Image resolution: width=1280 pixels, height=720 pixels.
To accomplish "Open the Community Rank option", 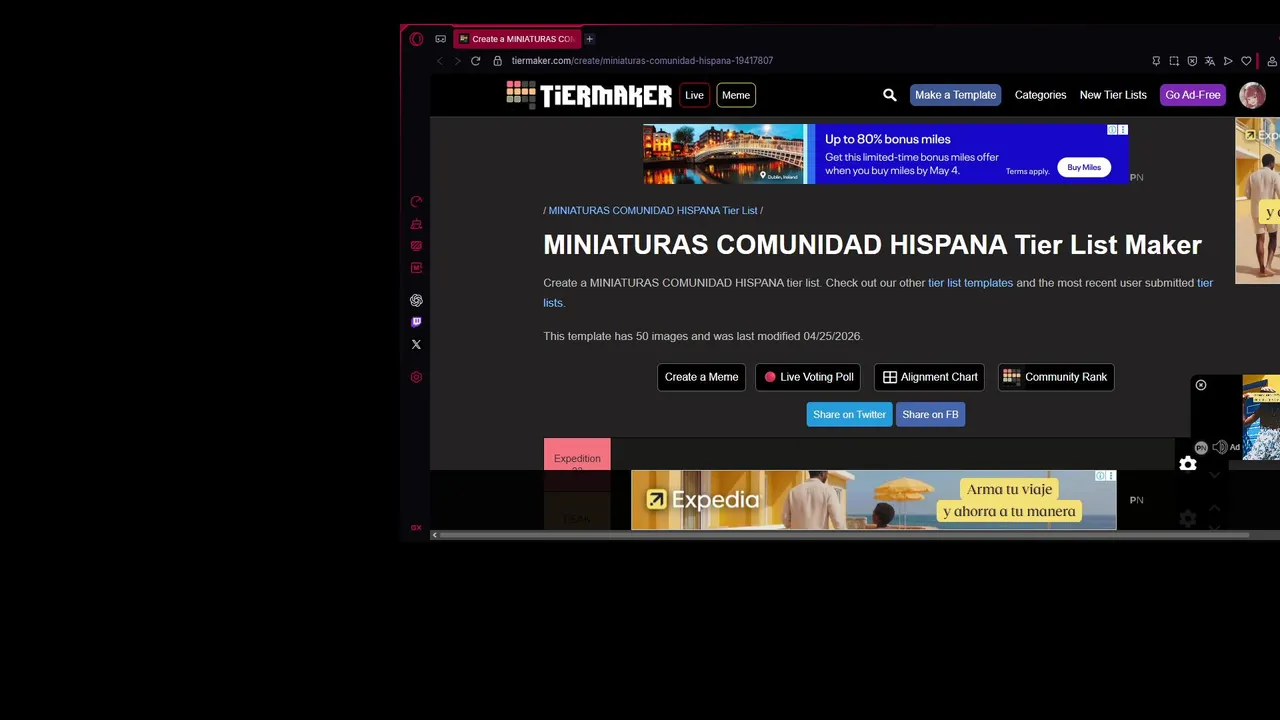I will pyautogui.click(x=1056, y=377).
